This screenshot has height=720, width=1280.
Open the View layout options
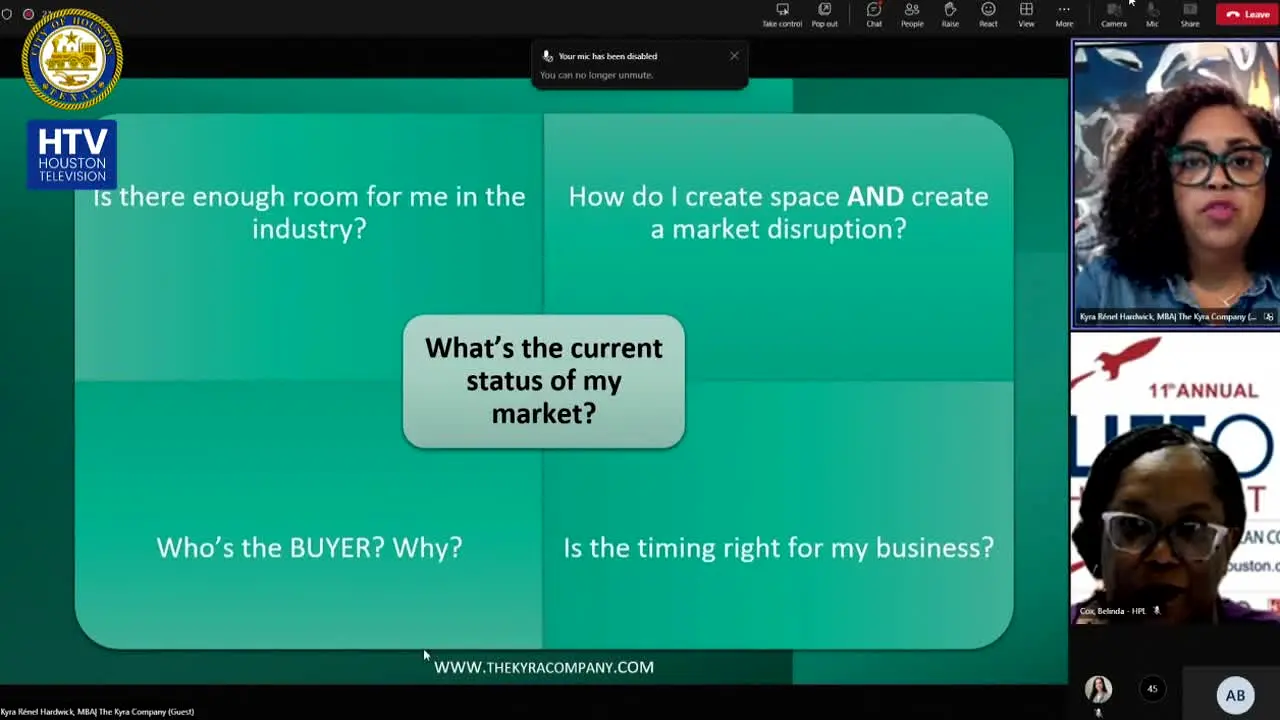[1026, 15]
